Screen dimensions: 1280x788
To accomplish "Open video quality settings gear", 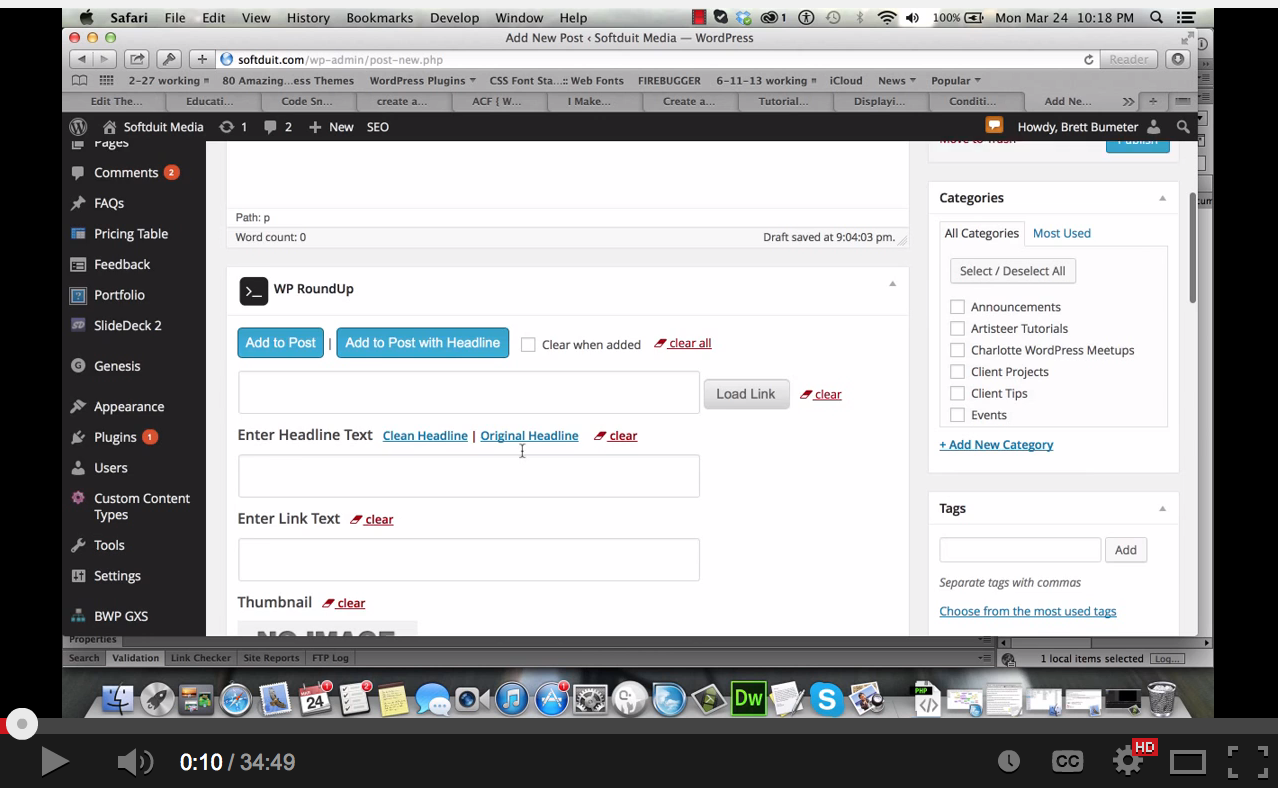I will tap(1128, 762).
